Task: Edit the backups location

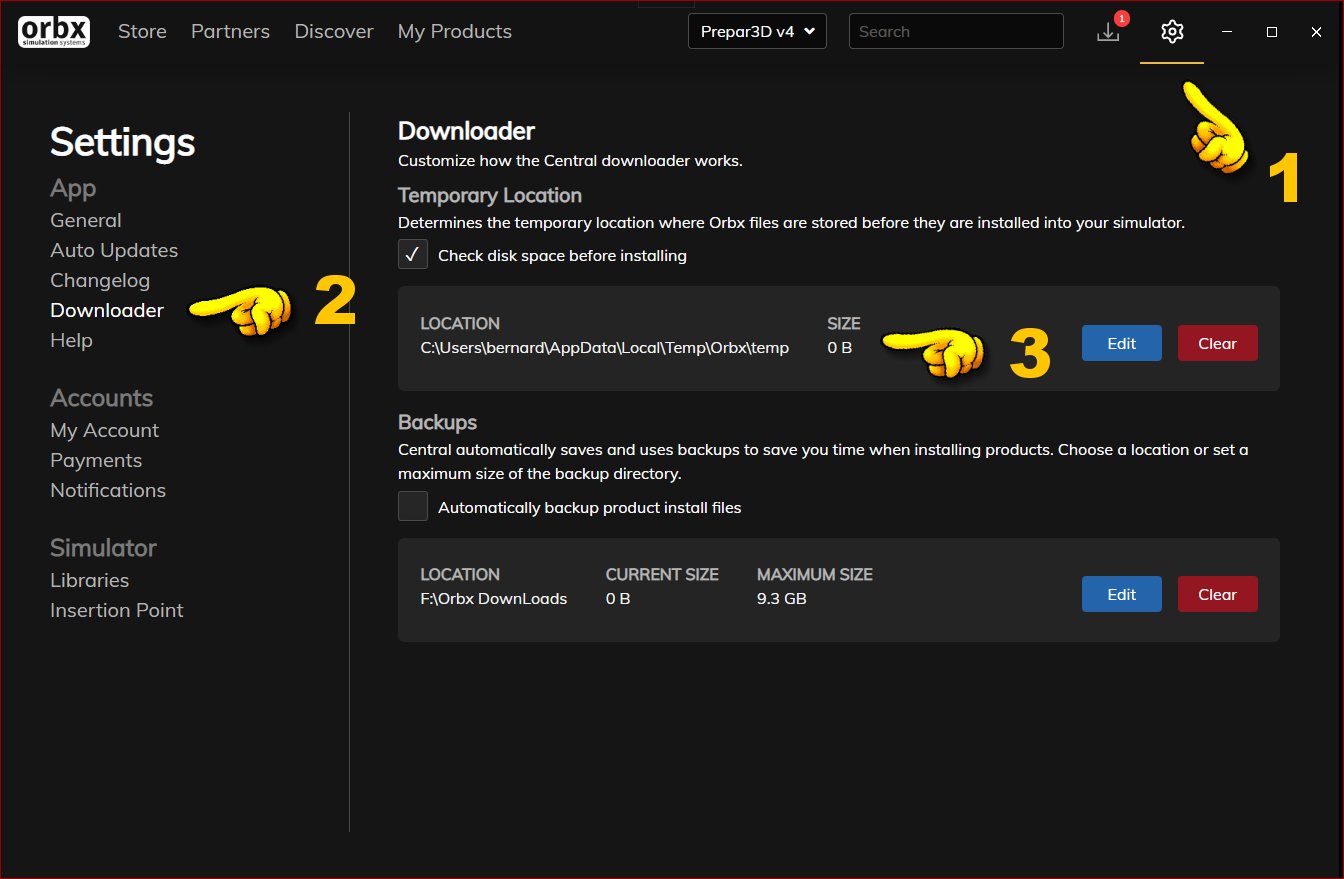Action: pyautogui.click(x=1122, y=594)
